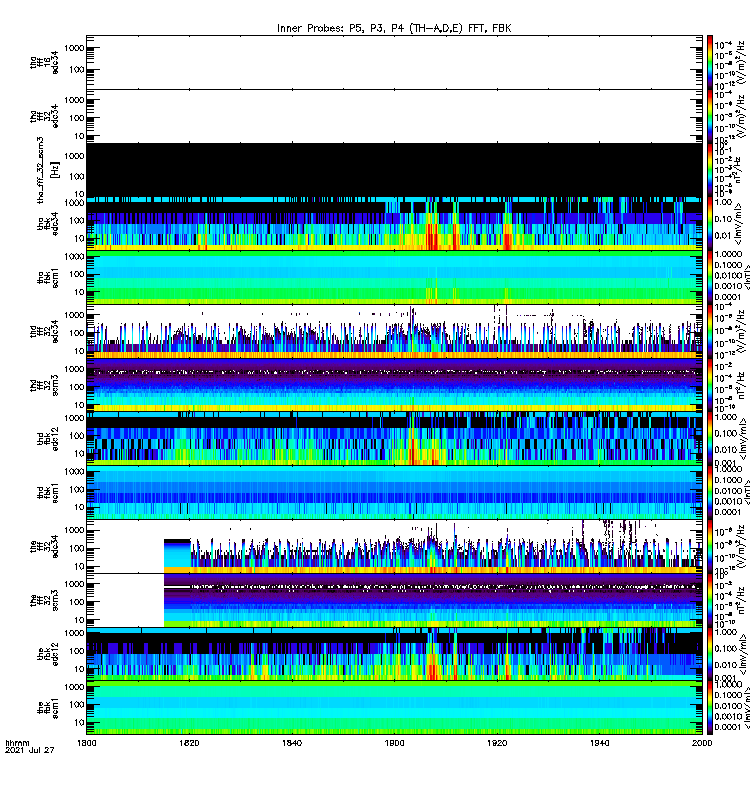Click the '2021 Jul 27' date label
Viewport: 750px width, 800px height.
pyautogui.click(x=30, y=750)
